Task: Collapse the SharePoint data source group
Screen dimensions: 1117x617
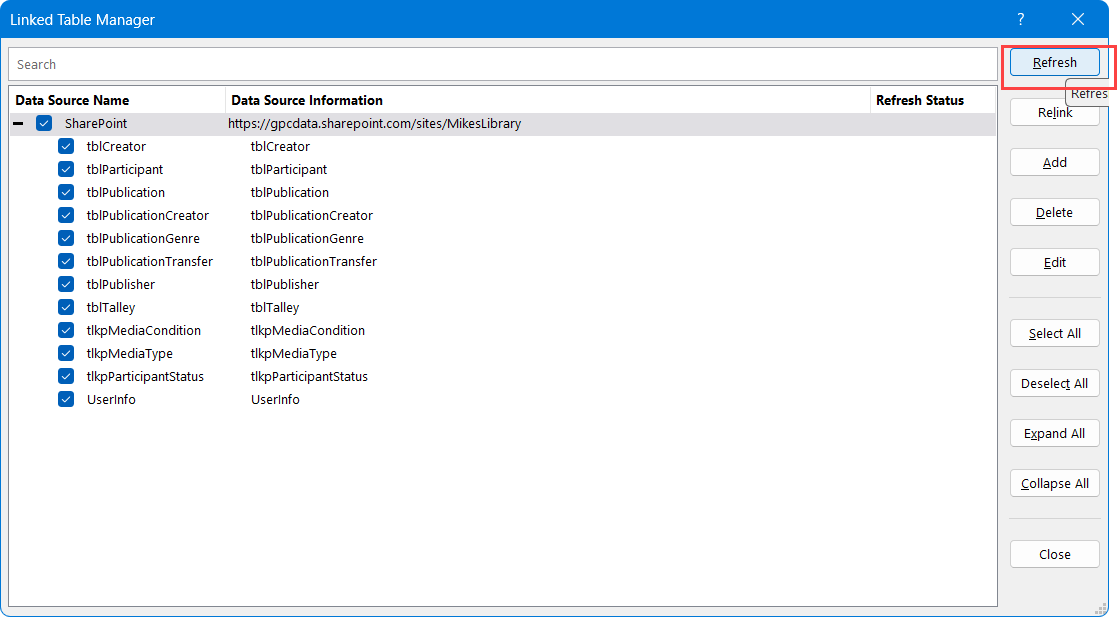Action: pos(19,123)
